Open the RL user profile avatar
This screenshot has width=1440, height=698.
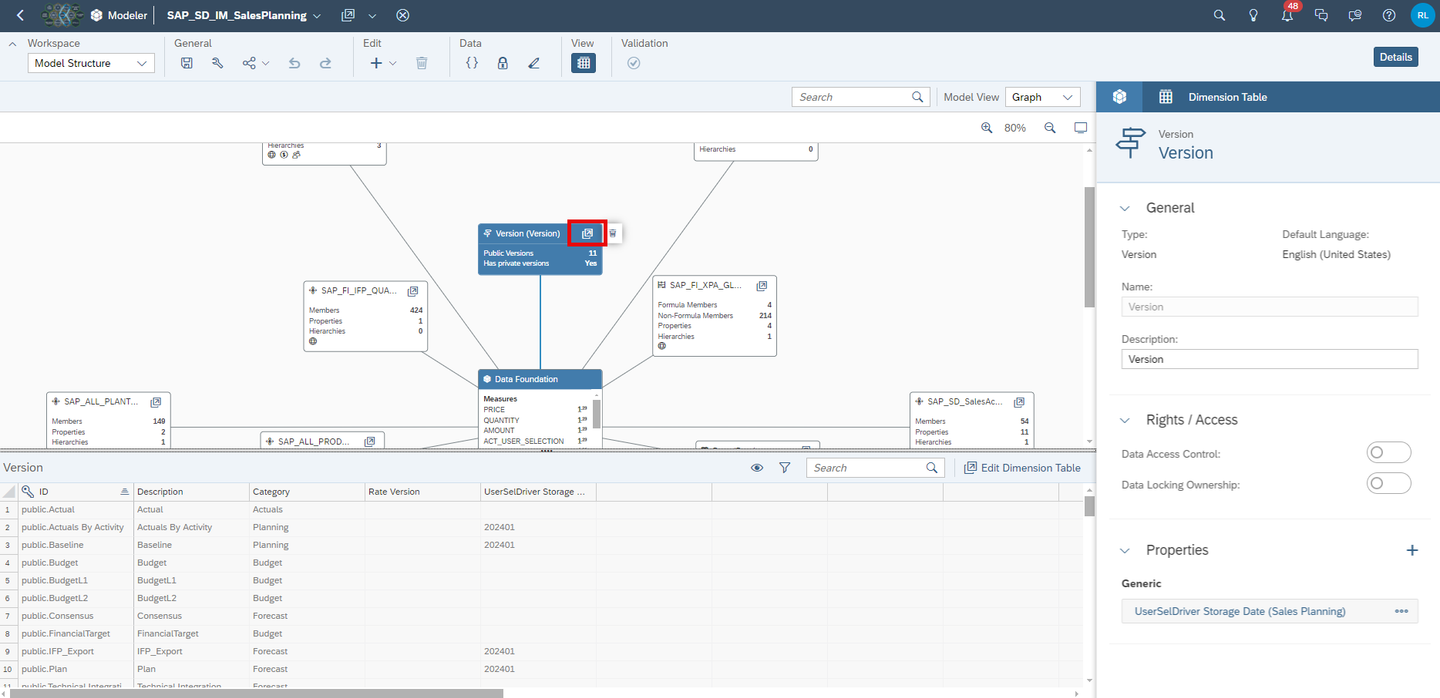click(x=1422, y=15)
